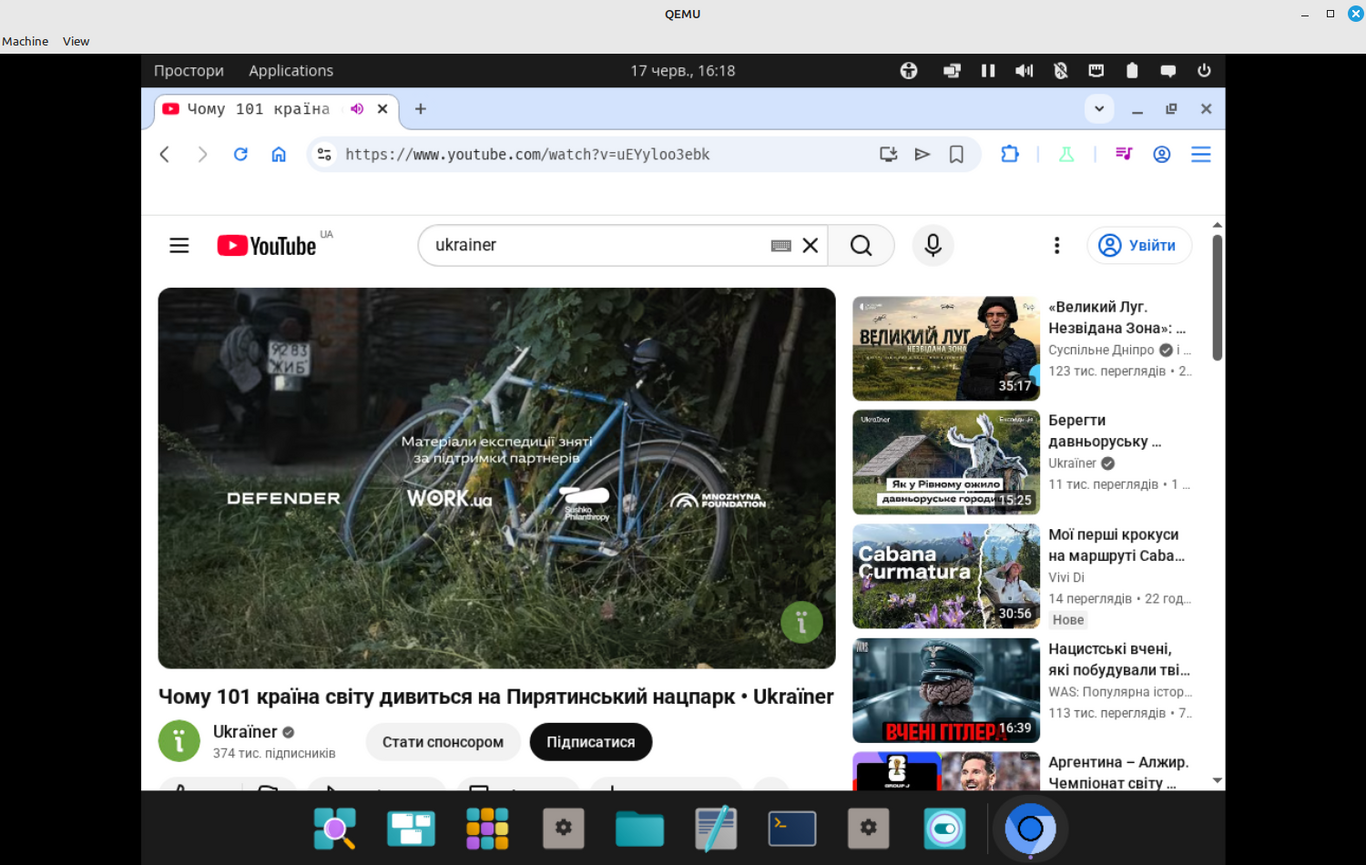
Task: Open the browser main hamburger menu
Action: click(1201, 154)
